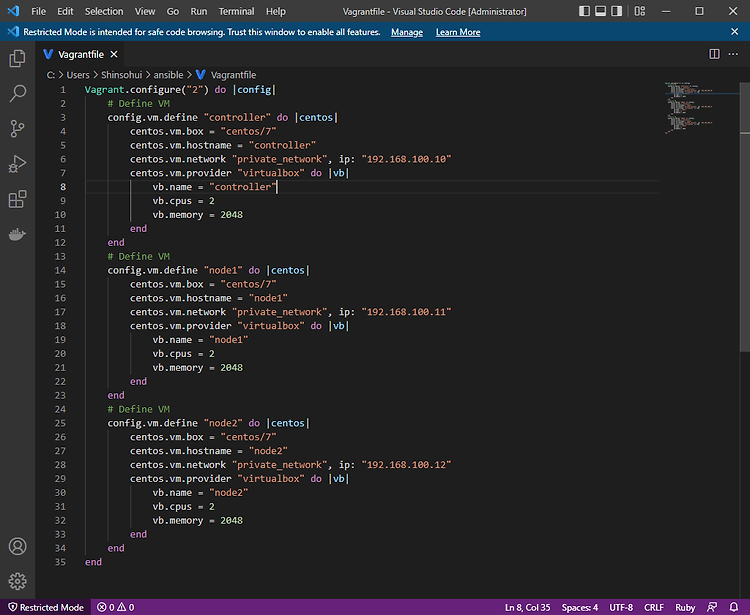The height and width of the screenshot is (615, 750).
Task: Change language mode via Ruby
Action: coord(685,607)
